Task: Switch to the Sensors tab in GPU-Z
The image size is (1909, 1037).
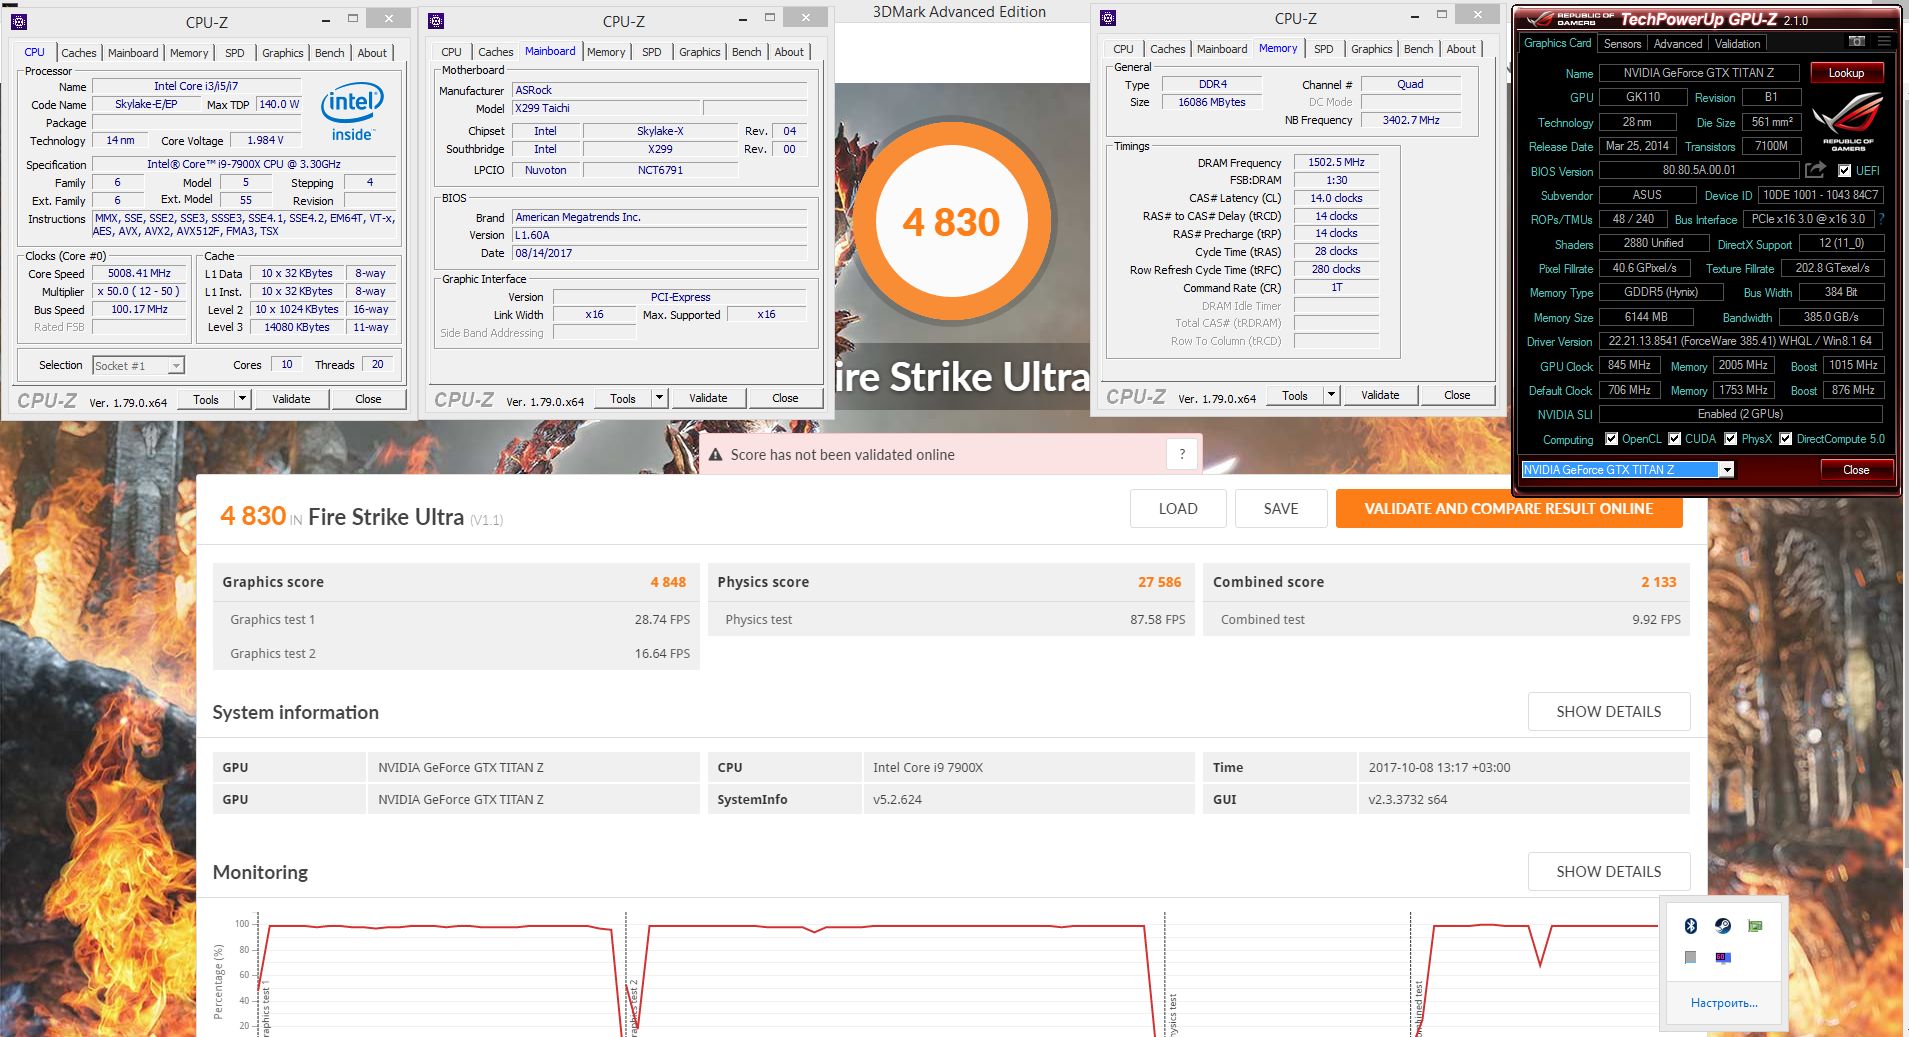Action: pyautogui.click(x=1622, y=44)
